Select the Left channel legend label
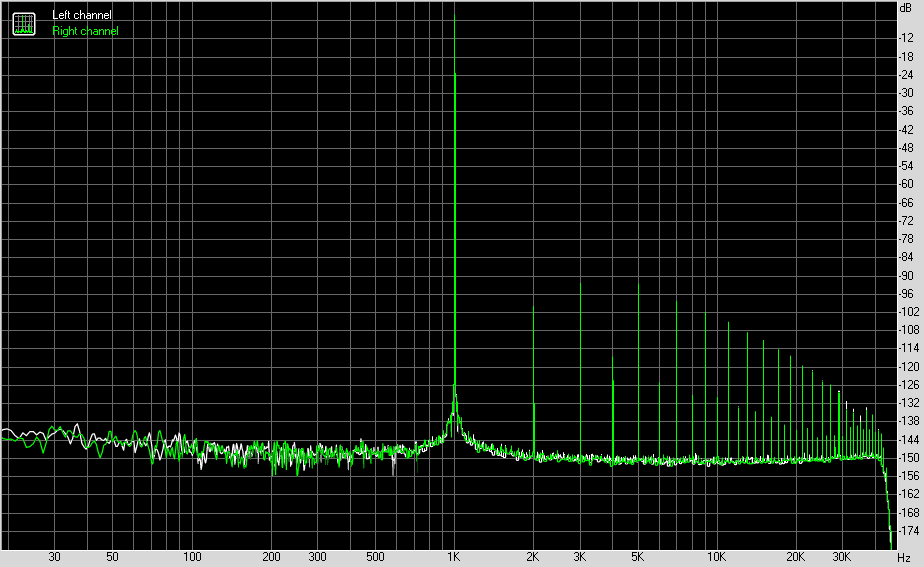Image resolution: width=924 pixels, height=567 pixels. pyautogui.click(x=81, y=15)
